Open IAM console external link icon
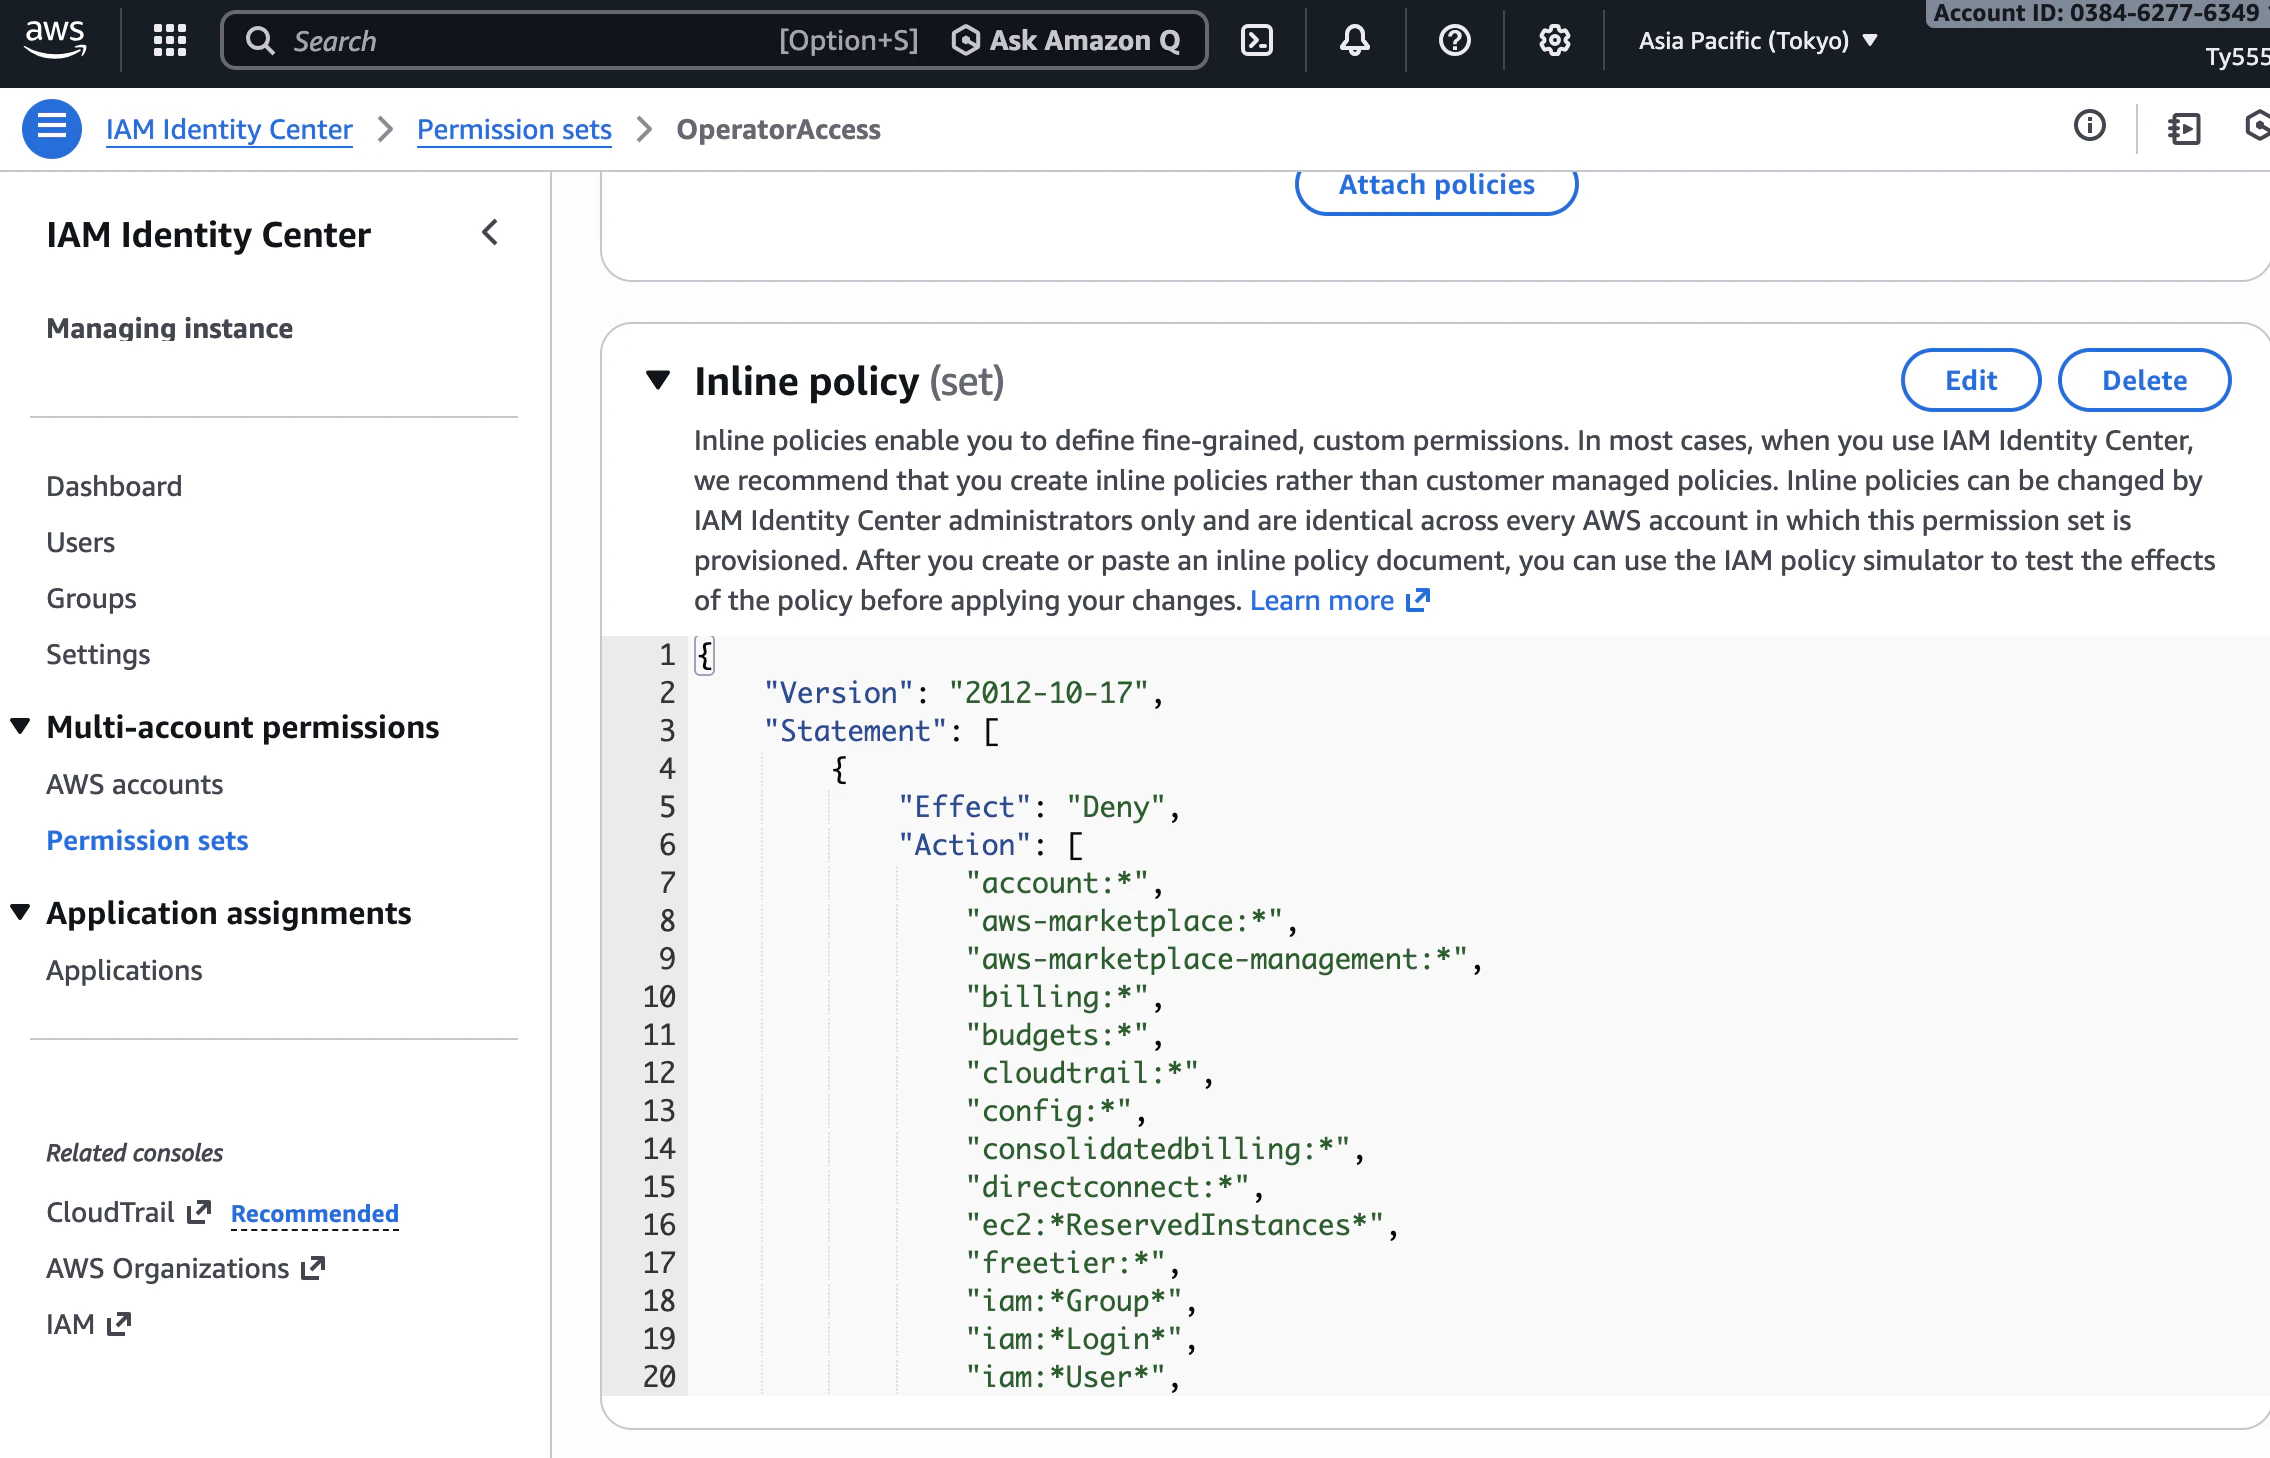Image resolution: width=2270 pixels, height=1458 pixels. click(119, 1324)
